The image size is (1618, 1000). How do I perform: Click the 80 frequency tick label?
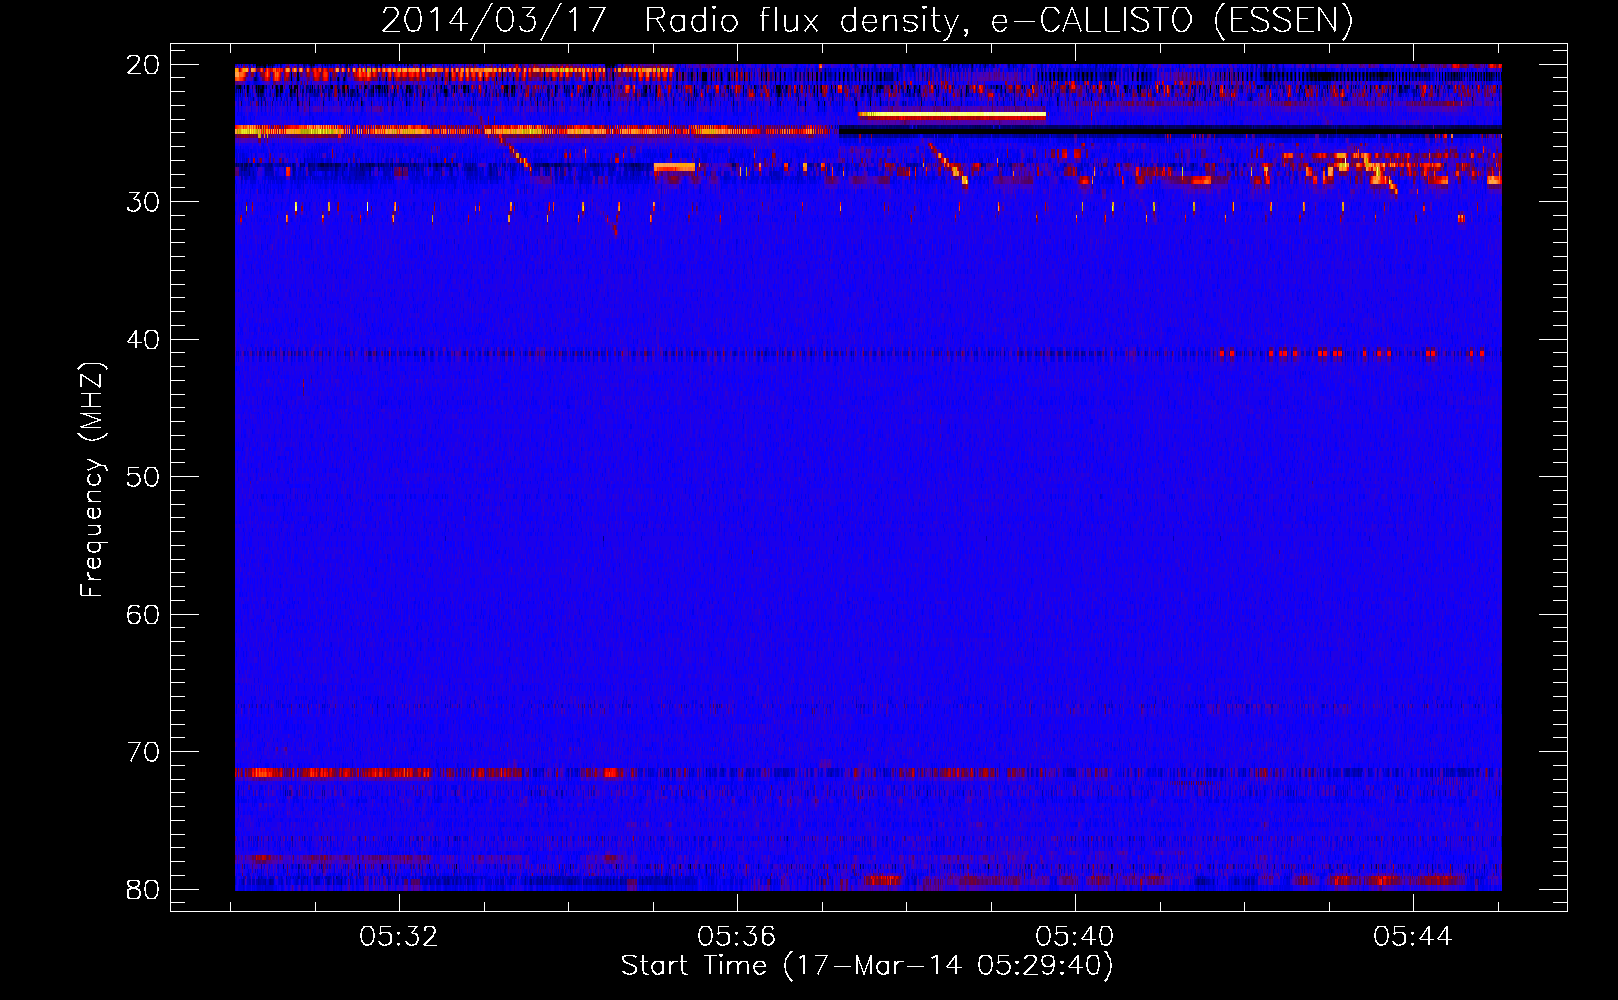tap(143, 889)
